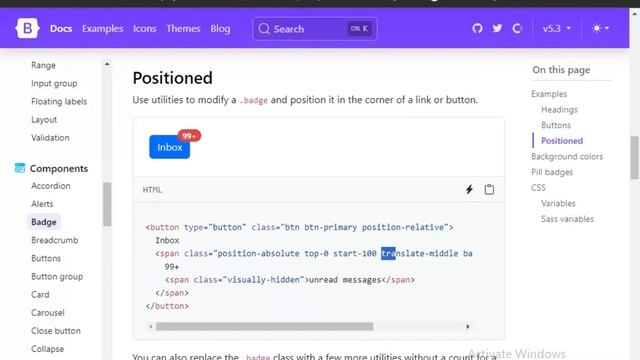Image resolution: width=640 pixels, height=360 pixels.
Task: Go to Collapse in sidebar
Action: [47, 349]
